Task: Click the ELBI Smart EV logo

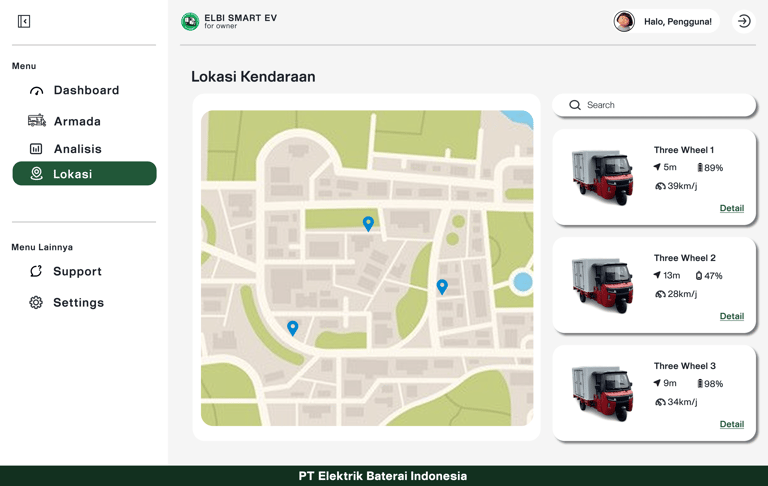Action: click(190, 21)
